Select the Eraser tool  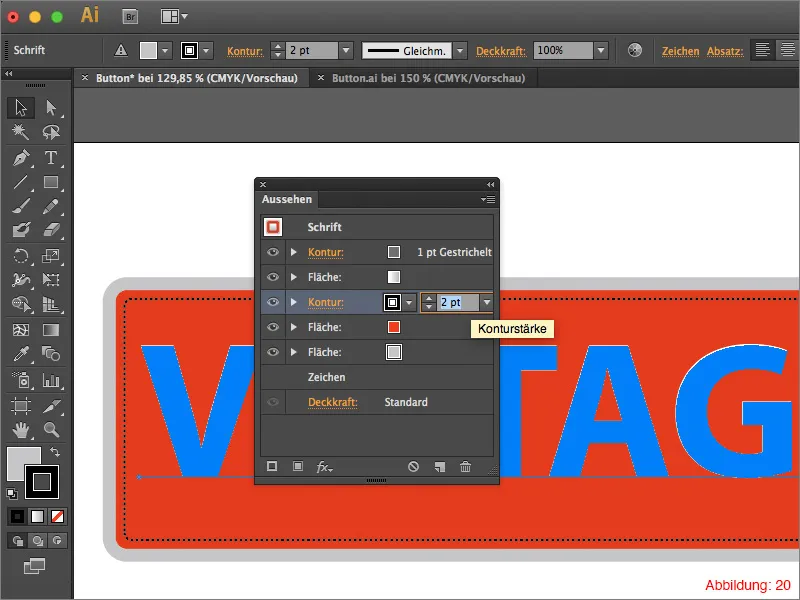51,231
